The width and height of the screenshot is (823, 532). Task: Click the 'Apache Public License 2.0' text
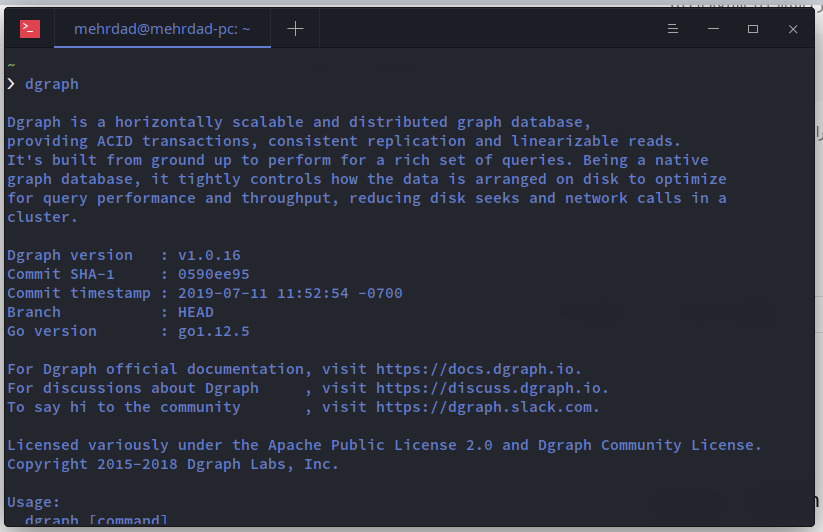click(x=380, y=445)
